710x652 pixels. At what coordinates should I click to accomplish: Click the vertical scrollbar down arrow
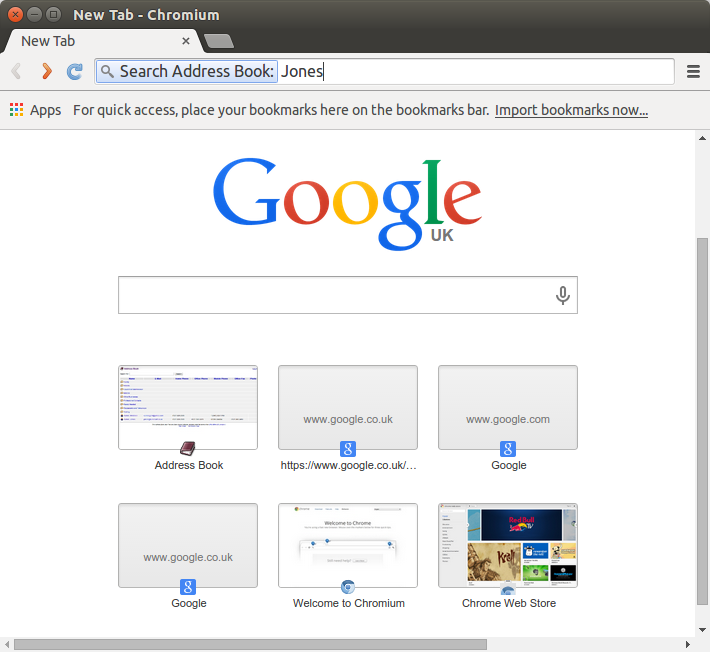pyautogui.click(x=702, y=627)
